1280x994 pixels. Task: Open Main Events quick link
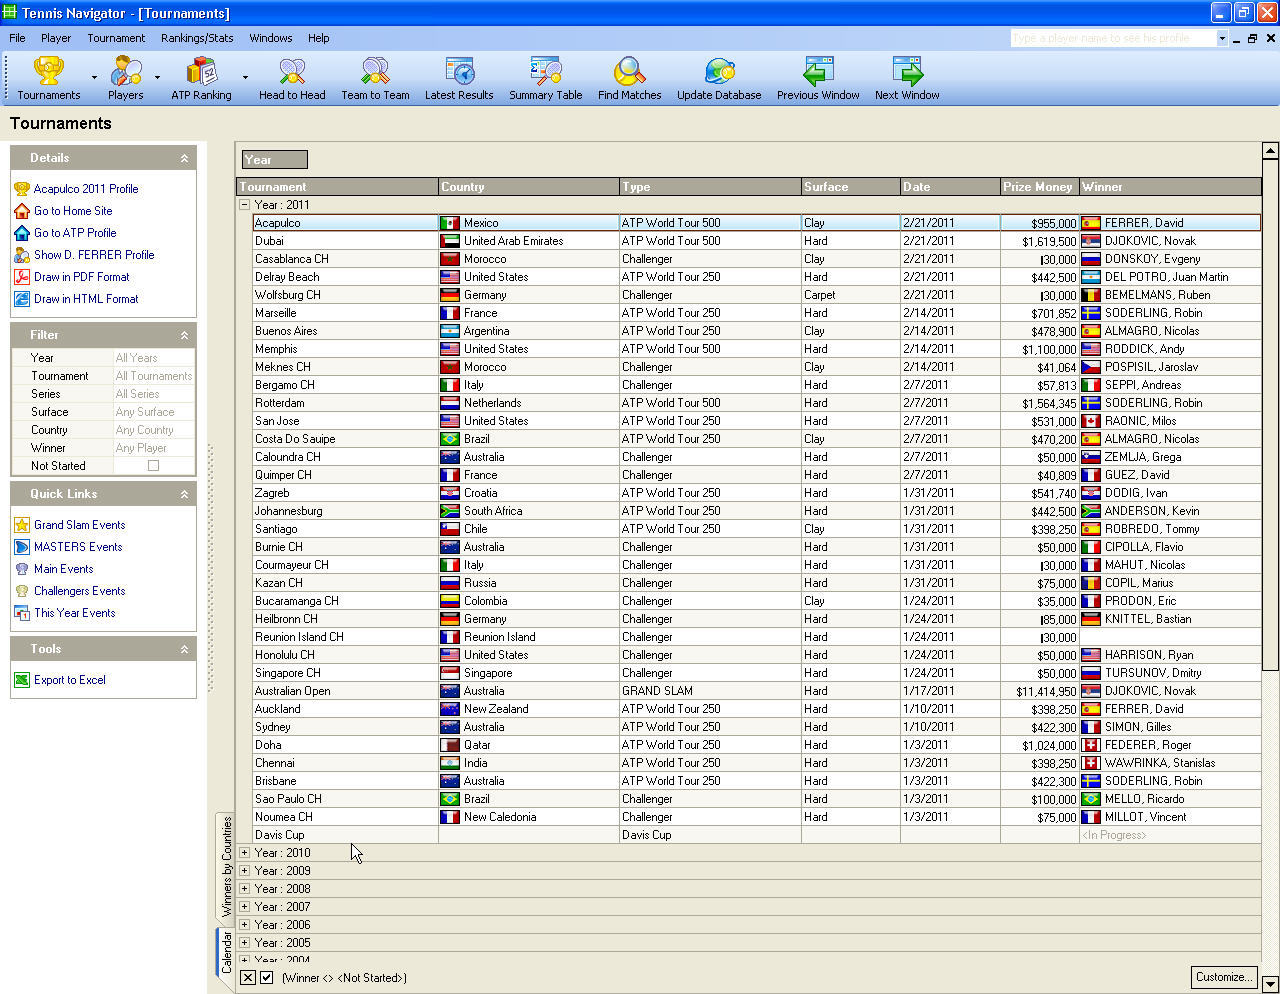click(x=64, y=569)
